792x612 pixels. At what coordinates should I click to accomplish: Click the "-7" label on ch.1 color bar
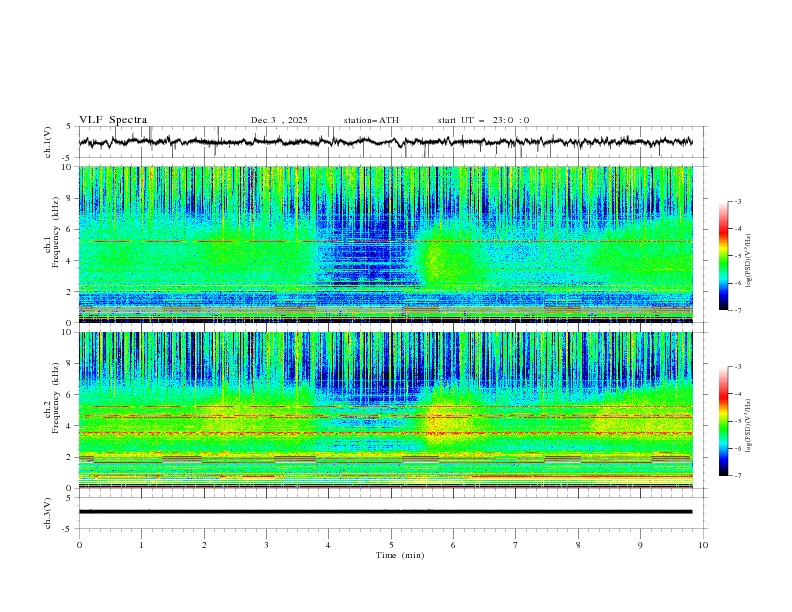point(737,311)
